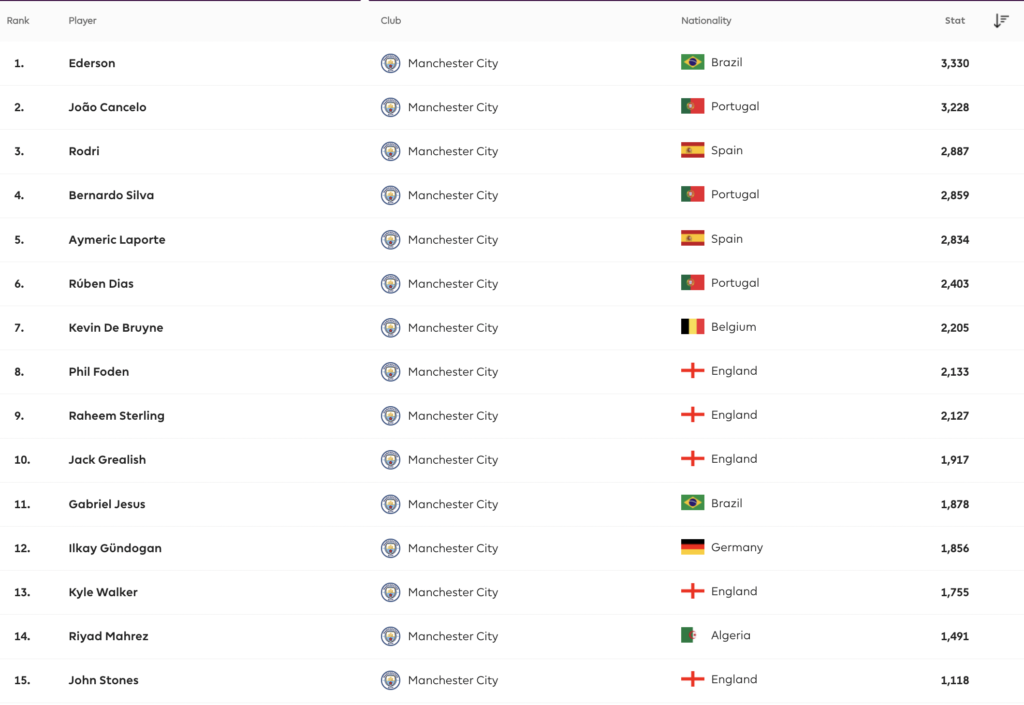Click the Manchester City badge on John Stones' row
This screenshot has width=1024, height=705.
click(391, 680)
